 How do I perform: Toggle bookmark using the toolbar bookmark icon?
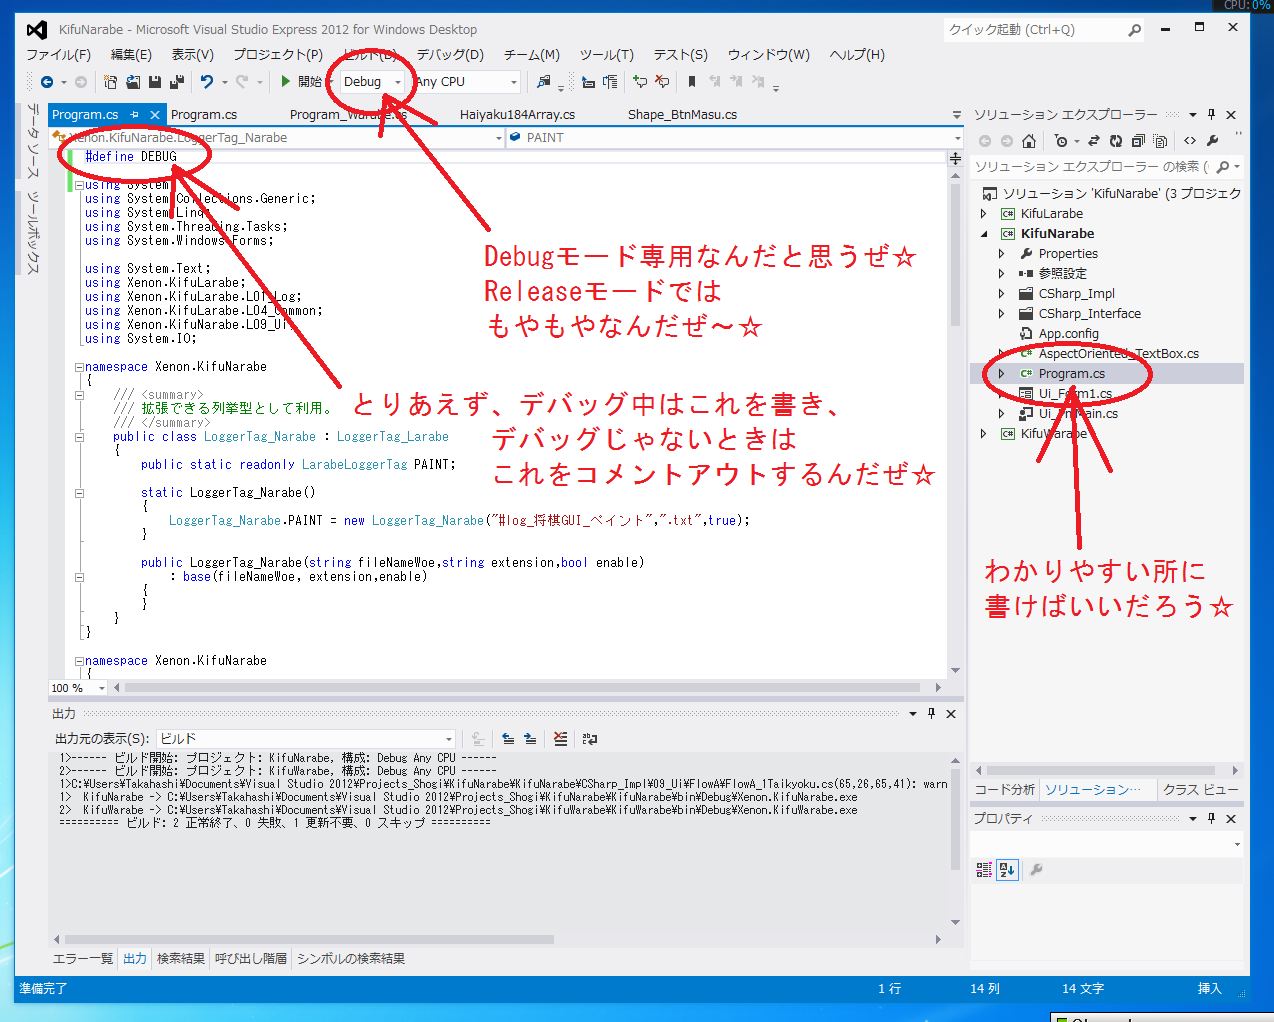coord(691,82)
